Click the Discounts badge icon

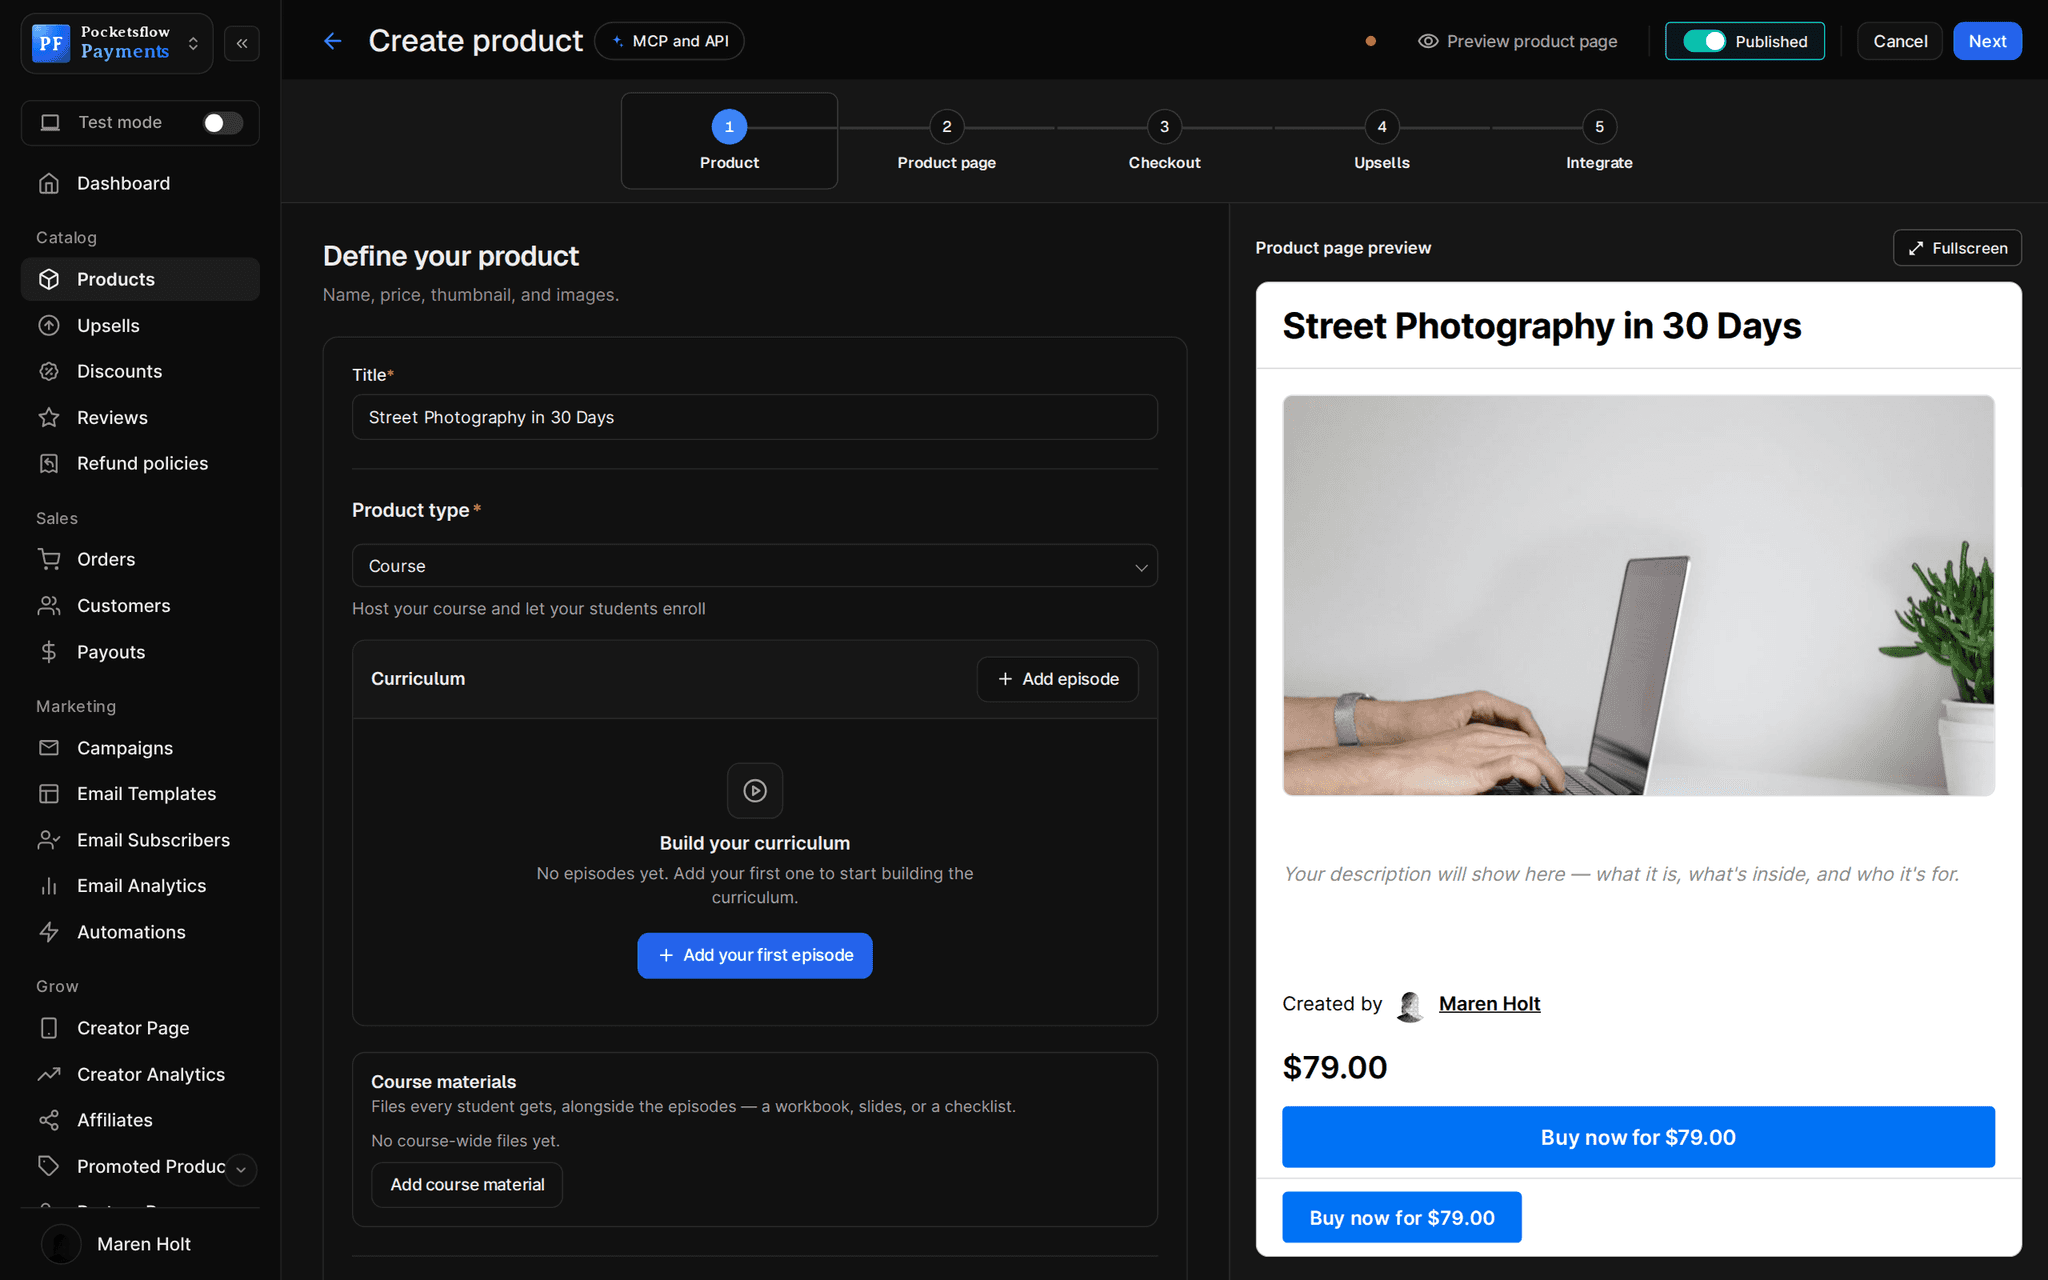point(49,371)
